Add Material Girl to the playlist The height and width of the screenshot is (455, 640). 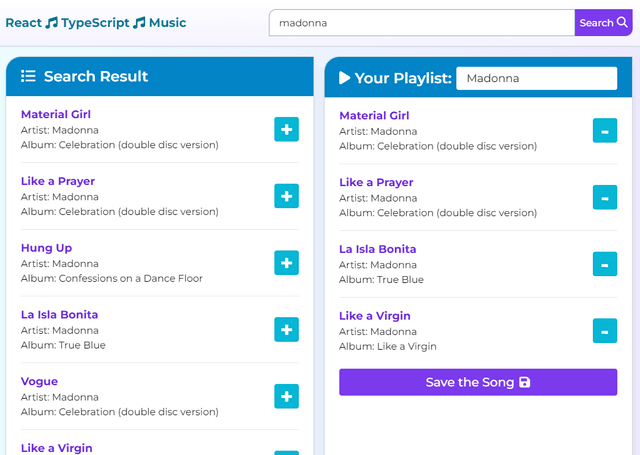pos(286,130)
